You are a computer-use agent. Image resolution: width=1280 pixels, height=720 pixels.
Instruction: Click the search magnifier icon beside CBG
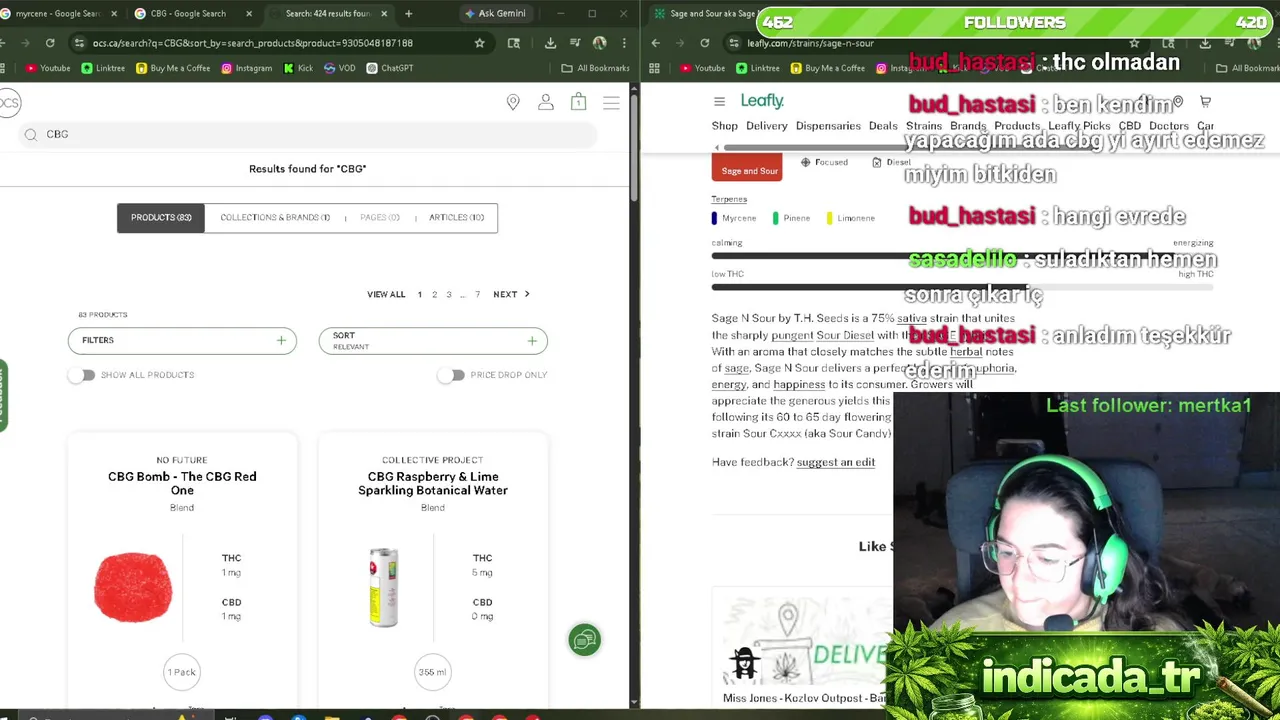[x=31, y=134]
